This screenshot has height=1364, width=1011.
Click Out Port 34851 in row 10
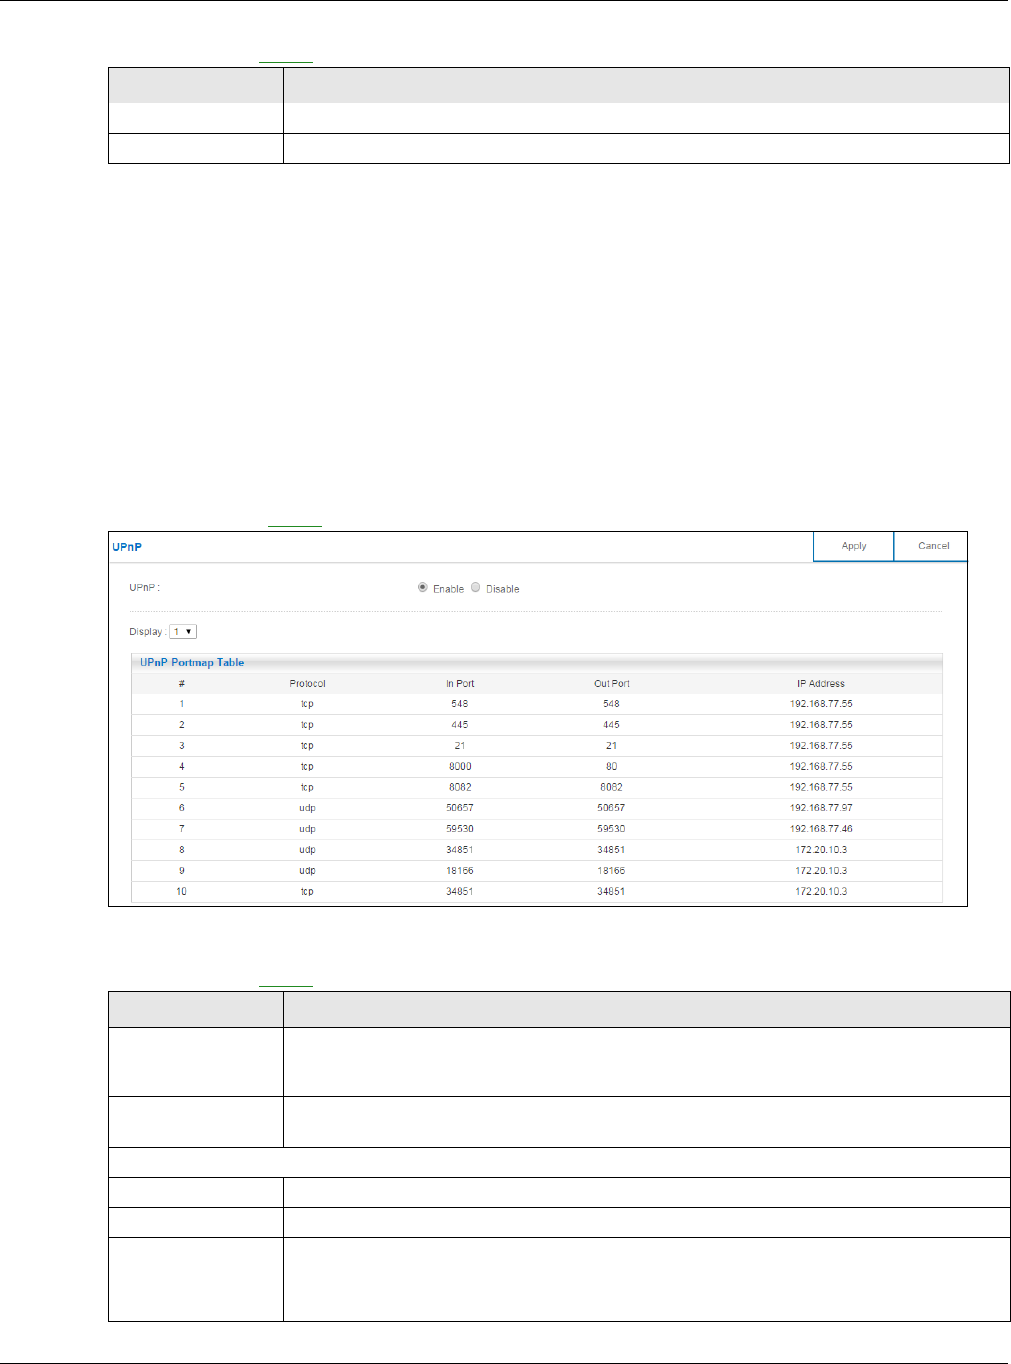pos(612,892)
